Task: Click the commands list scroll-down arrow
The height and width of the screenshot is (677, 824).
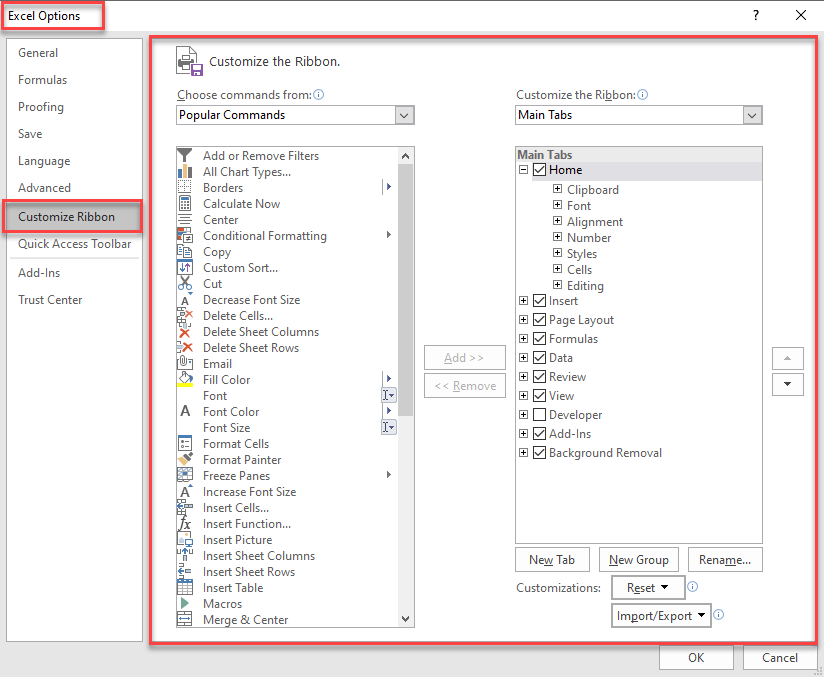Action: tap(405, 619)
